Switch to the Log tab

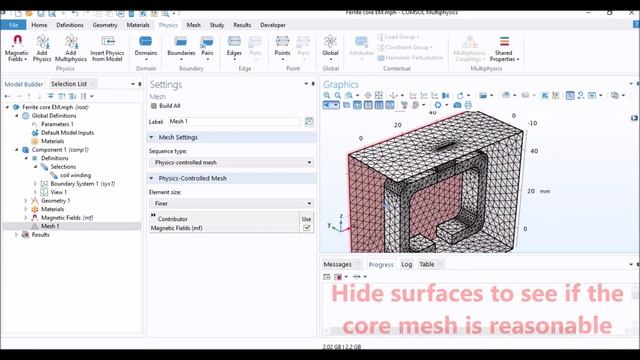[x=407, y=264]
